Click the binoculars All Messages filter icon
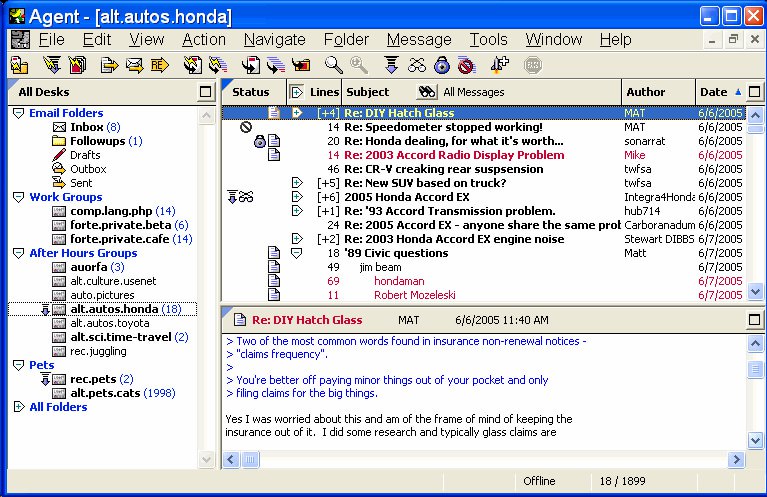Viewport: 767px width, 497px height. tap(427, 92)
